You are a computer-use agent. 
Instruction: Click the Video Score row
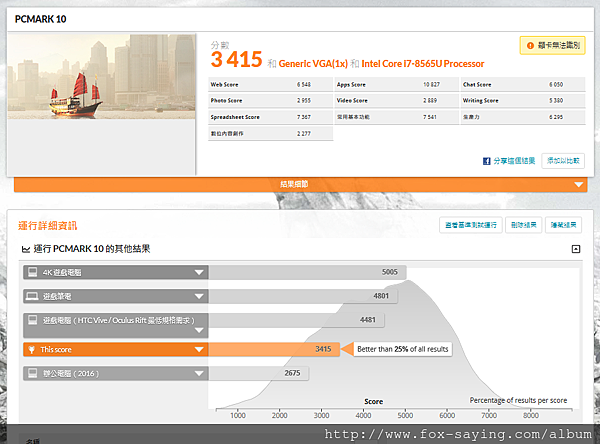(x=396, y=101)
